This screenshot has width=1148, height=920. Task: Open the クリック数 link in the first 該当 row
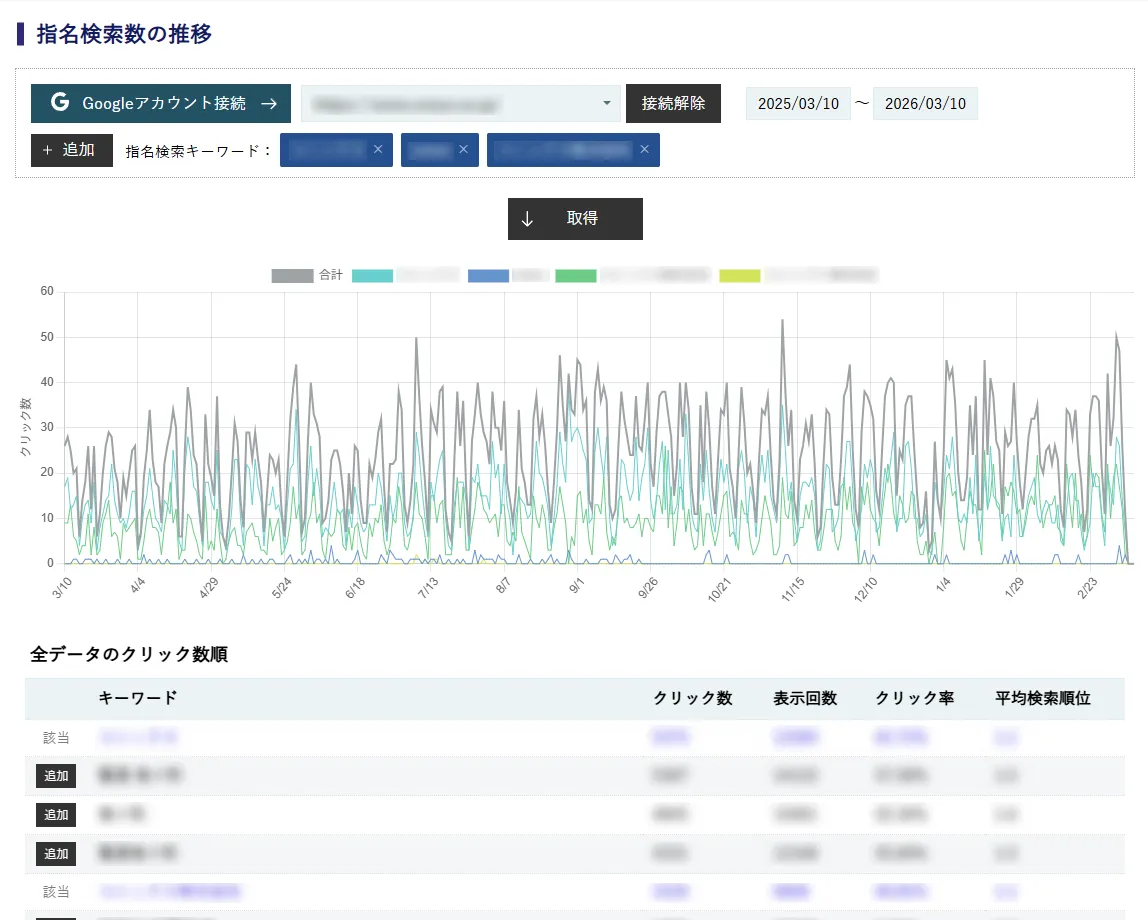click(x=671, y=737)
